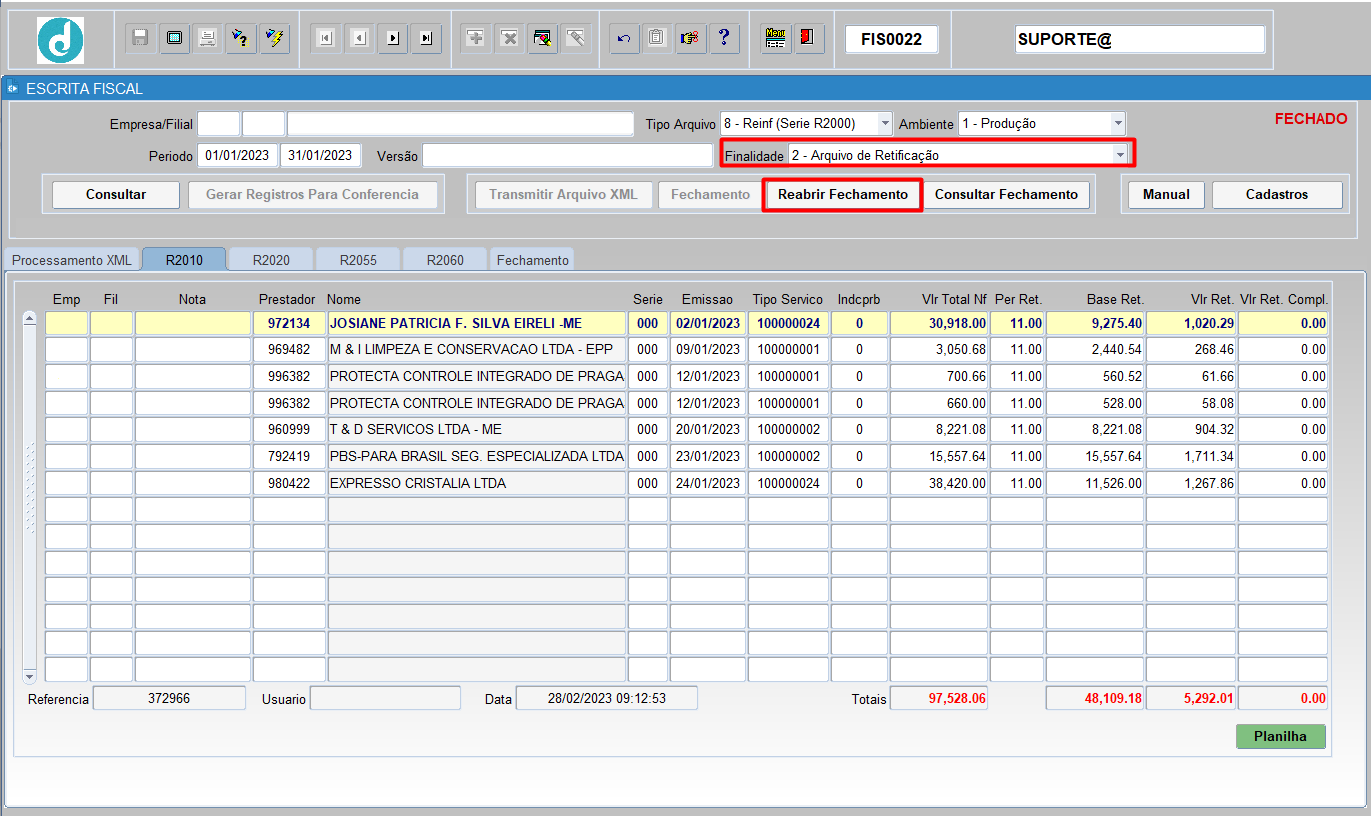Screen dimensions: 1371x816
Task: Click the eraser clear record icon
Action: [575, 38]
